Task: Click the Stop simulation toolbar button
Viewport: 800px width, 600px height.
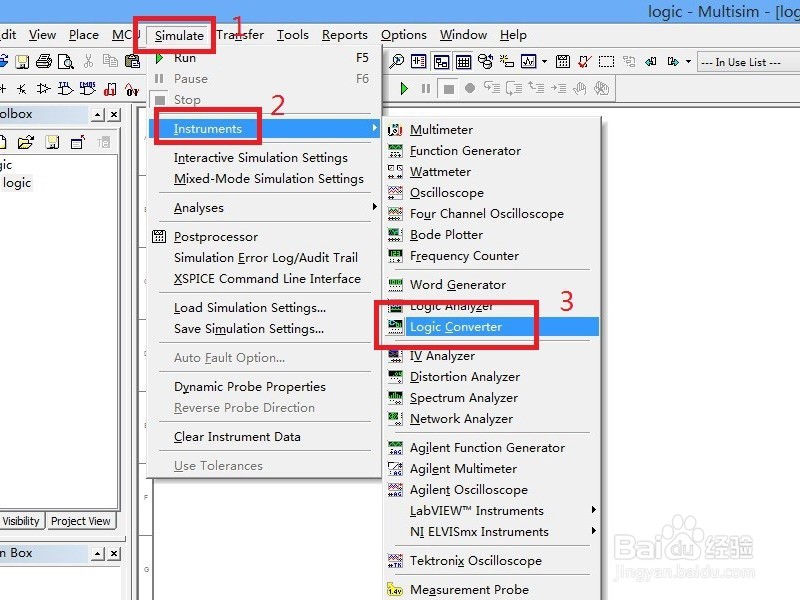Action: point(448,89)
